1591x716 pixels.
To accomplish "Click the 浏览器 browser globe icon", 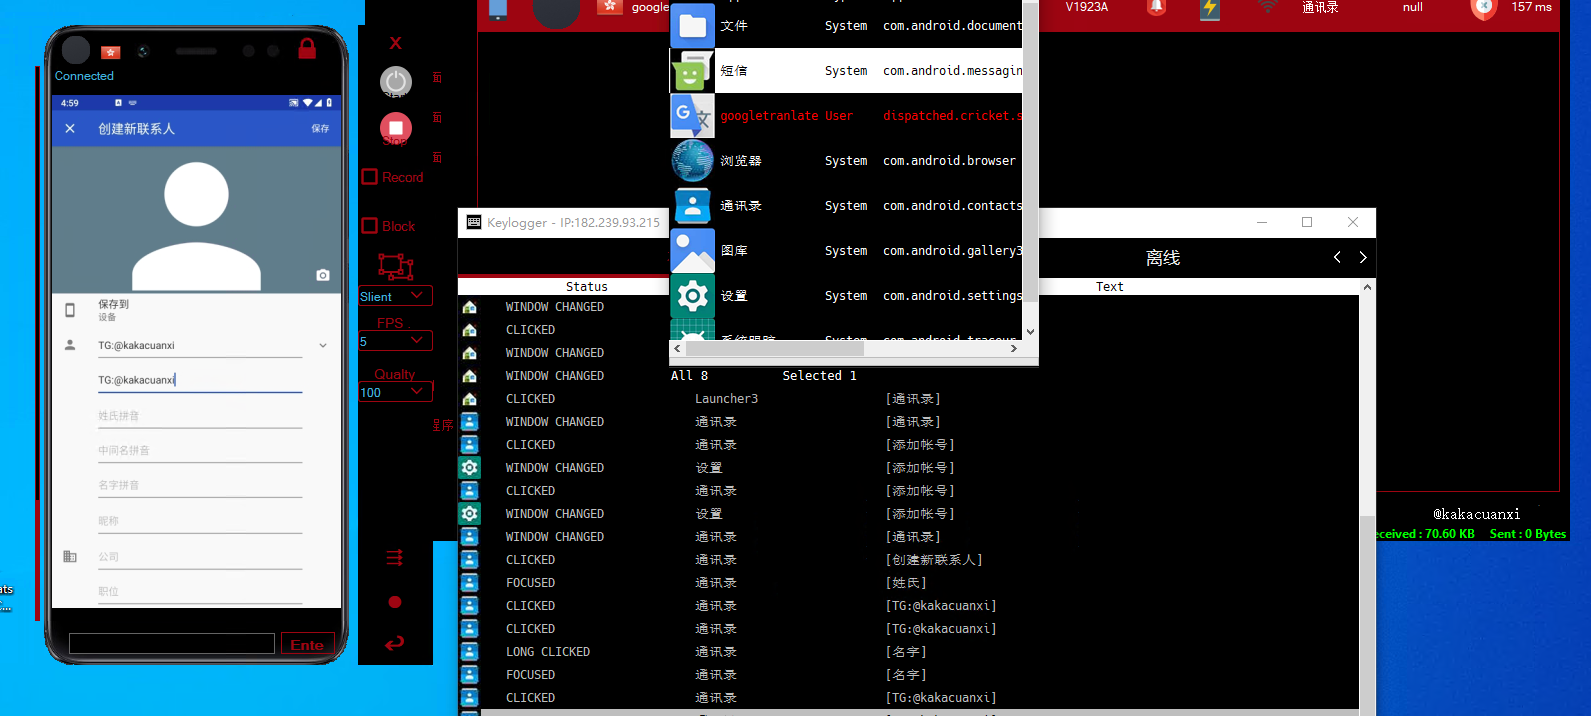I will 693,160.
